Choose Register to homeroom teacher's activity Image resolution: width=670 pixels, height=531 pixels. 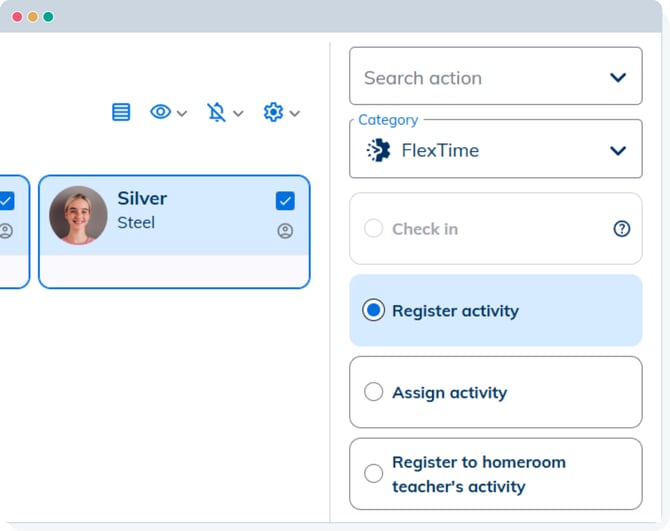pos(373,474)
